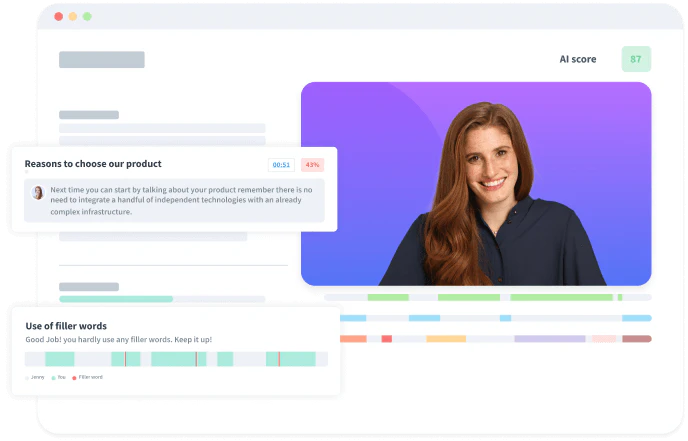Screen dimensions: 688x441
Task: Click the Use of filler words heading
Action: tap(66, 326)
